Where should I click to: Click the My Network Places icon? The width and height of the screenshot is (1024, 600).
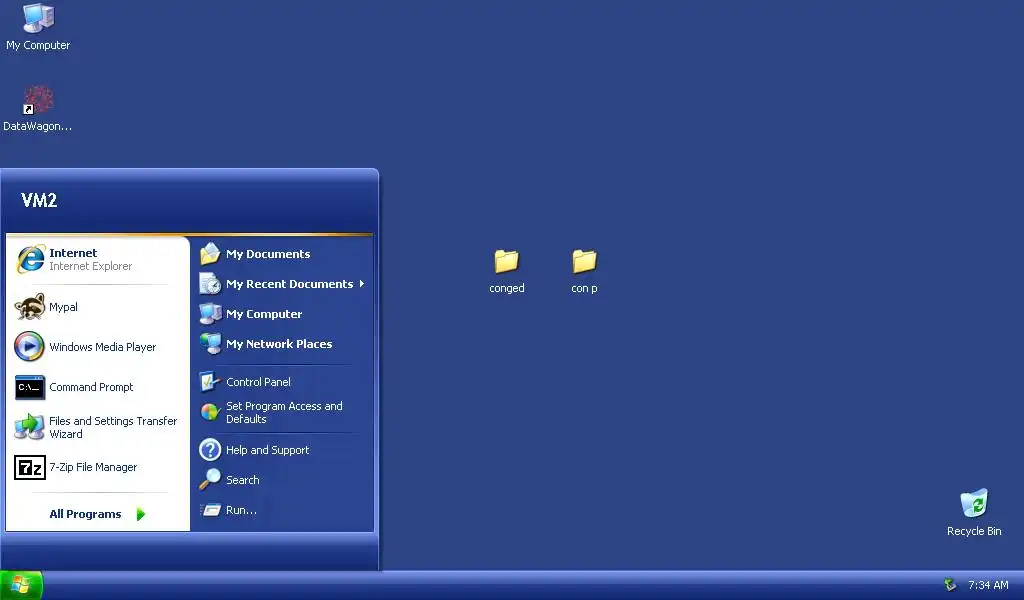click(210, 344)
